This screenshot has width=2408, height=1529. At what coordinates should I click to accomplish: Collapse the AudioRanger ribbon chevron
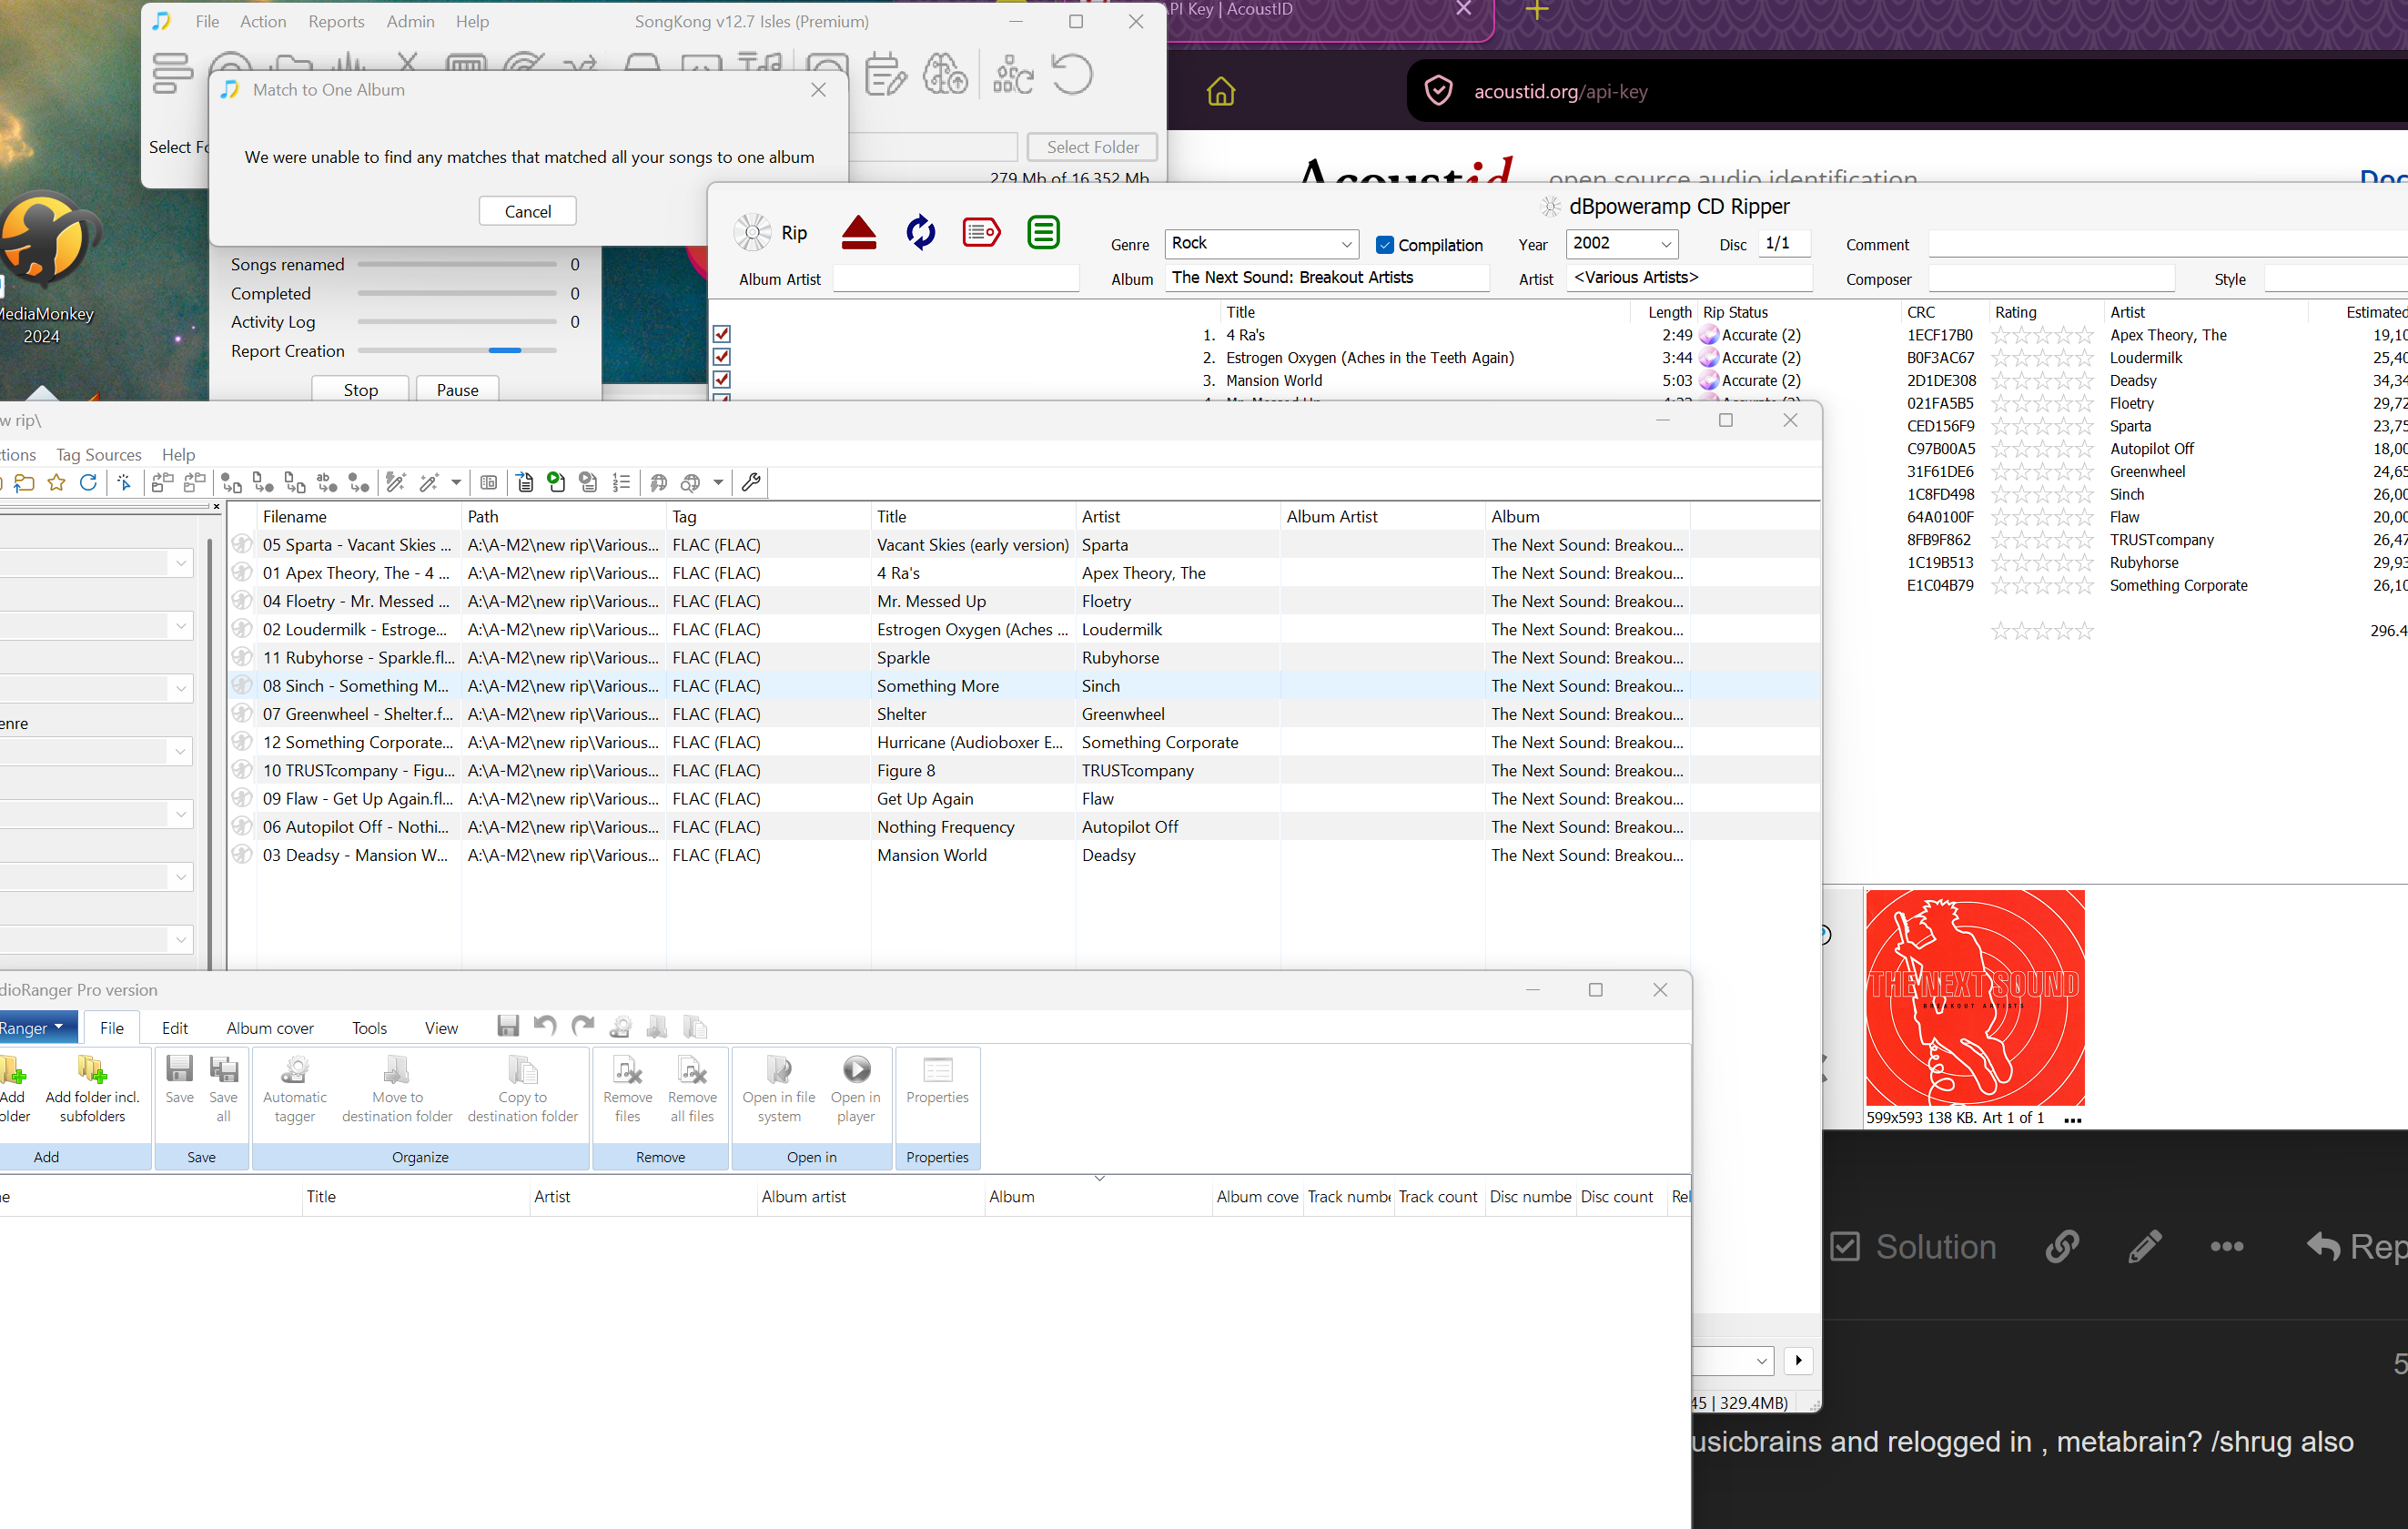tap(1099, 1178)
